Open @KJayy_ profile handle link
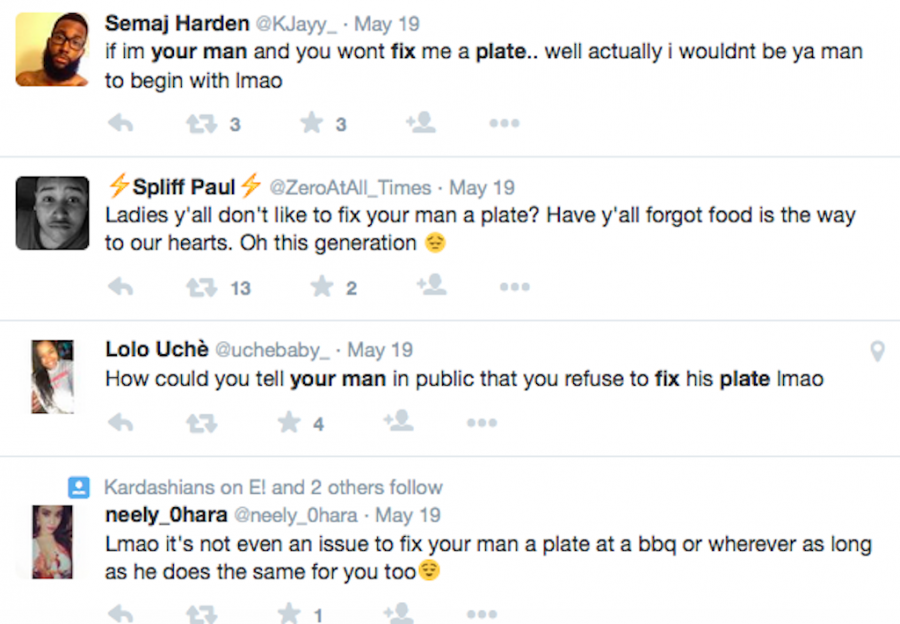The height and width of the screenshot is (624, 900). tap(299, 23)
